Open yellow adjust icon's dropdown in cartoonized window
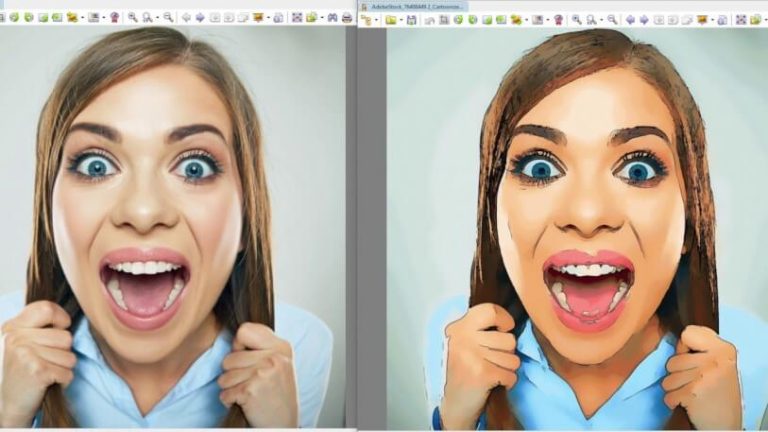The image size is (768, 432). pos(527,20)
